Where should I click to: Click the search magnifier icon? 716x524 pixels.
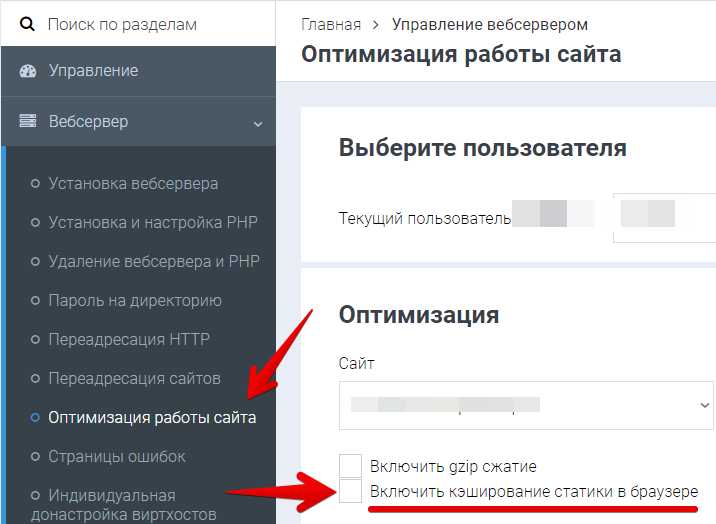click(x=28, y=24)
